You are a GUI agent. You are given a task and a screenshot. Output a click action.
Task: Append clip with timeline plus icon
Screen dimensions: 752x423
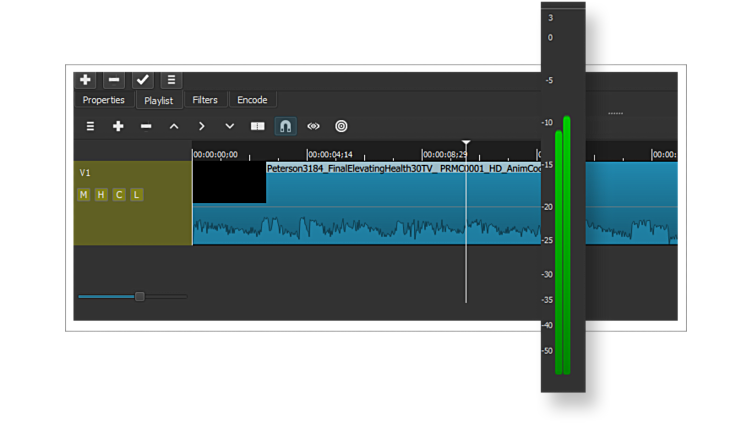point(118,127)
